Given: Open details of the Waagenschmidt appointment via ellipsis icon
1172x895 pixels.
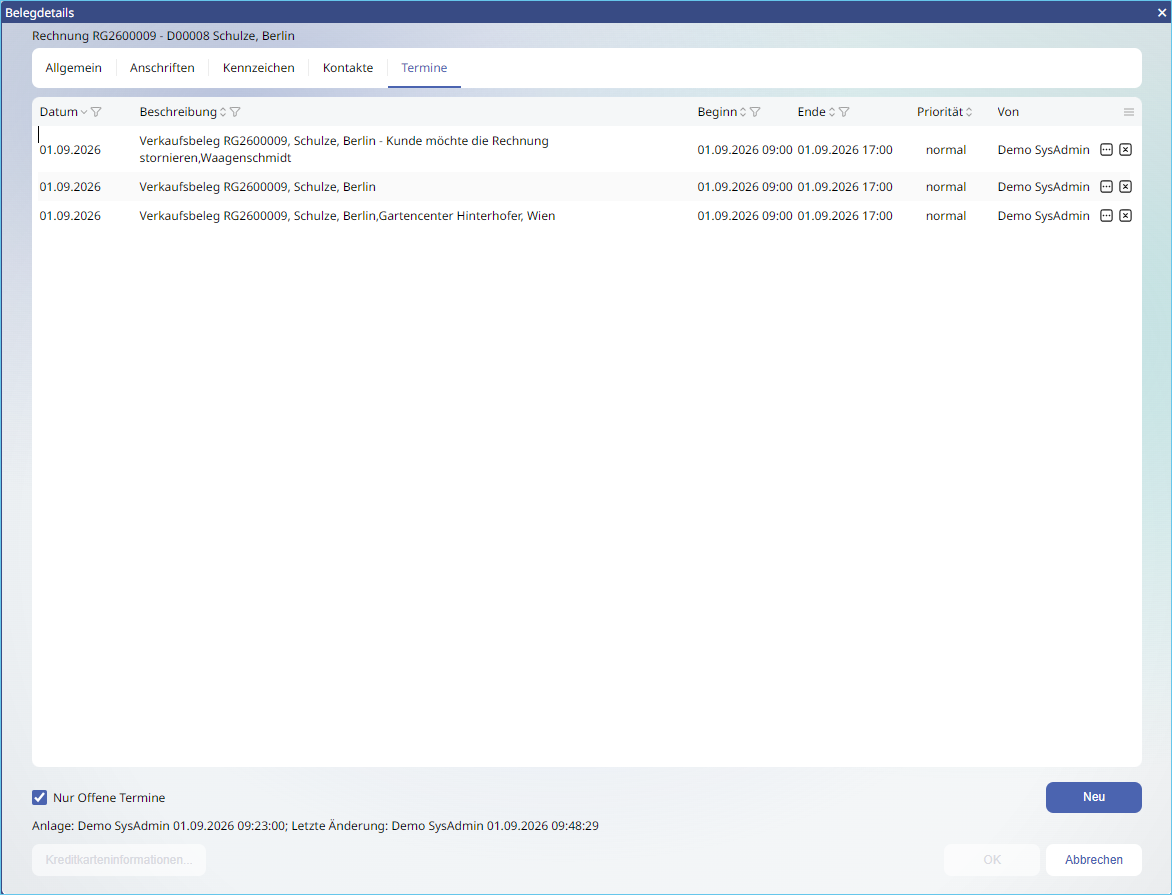Looking at the screenshot, I should [x=1106, y=150].
